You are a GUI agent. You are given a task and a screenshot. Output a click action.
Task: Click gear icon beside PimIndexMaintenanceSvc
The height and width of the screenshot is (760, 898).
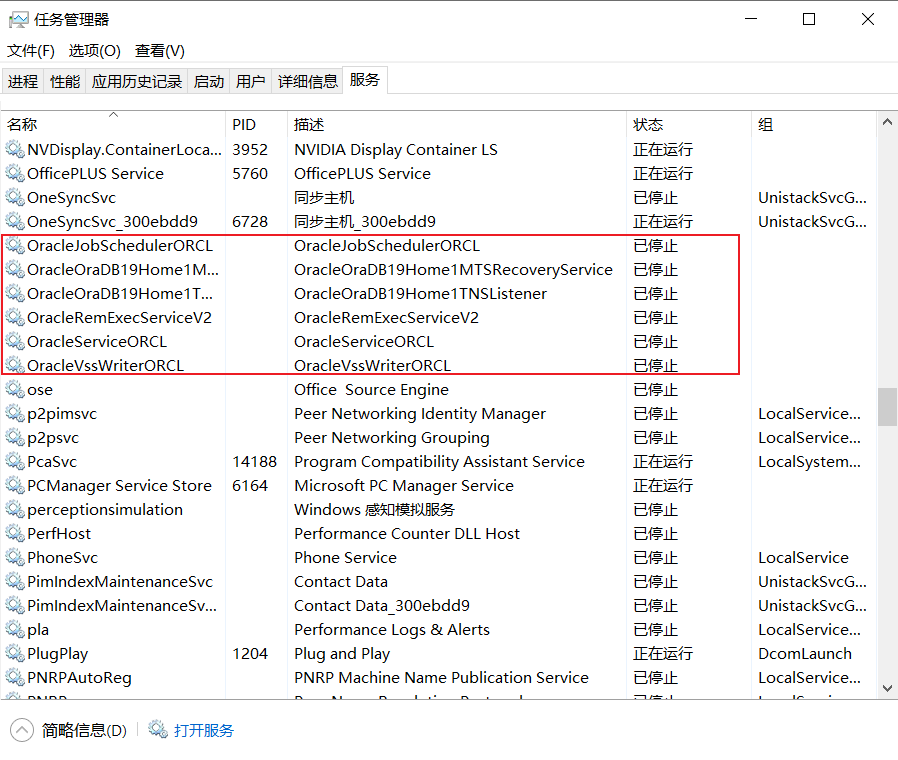click(15, 582)
